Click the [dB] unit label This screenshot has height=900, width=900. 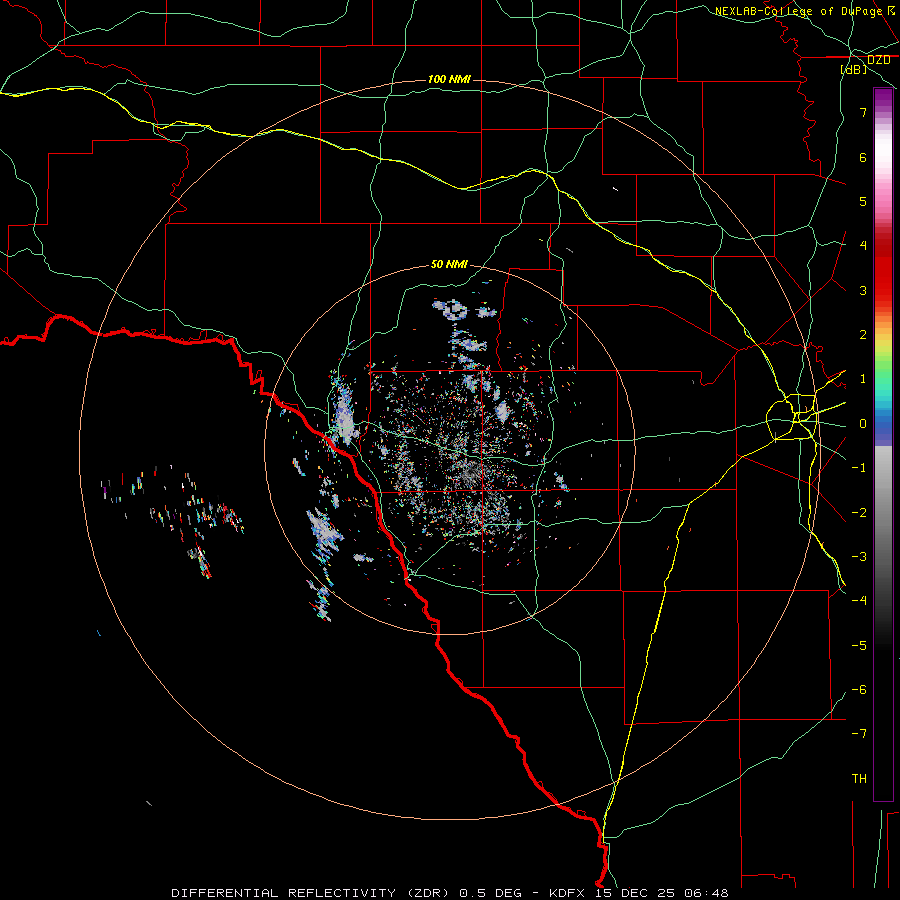tap(854, 69)
